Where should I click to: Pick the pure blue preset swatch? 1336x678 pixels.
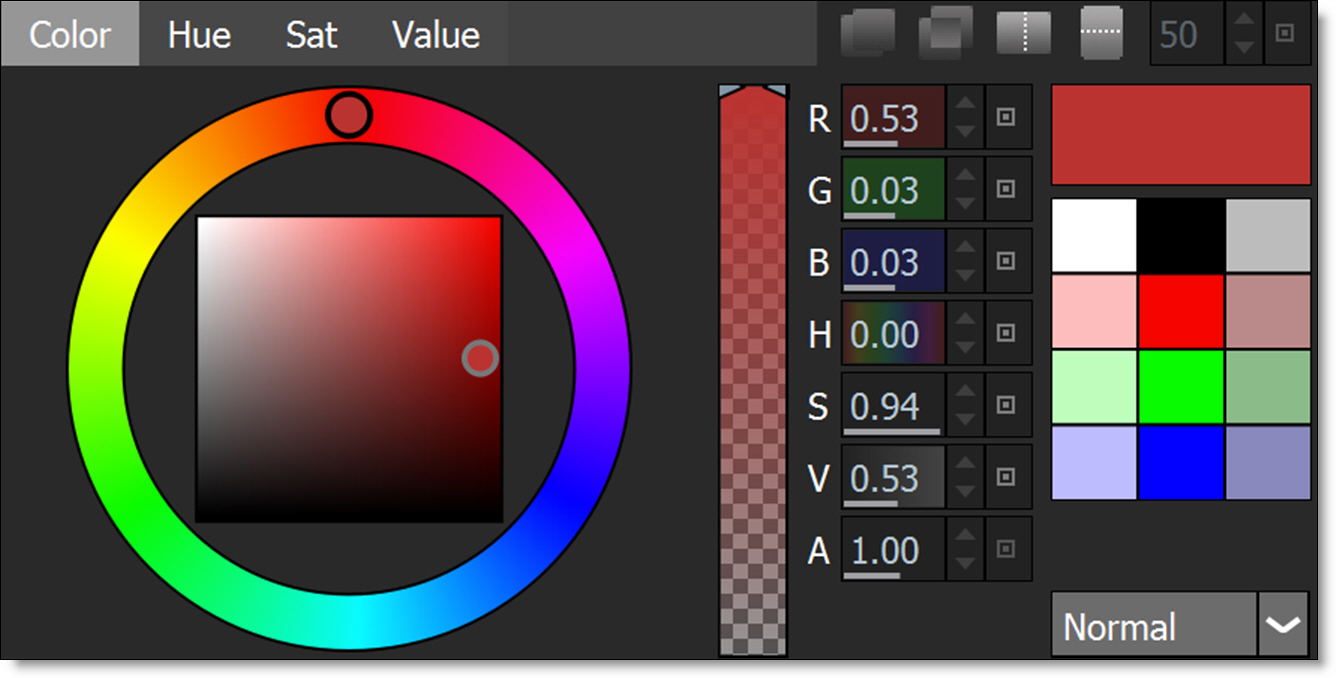[1180, 462]
